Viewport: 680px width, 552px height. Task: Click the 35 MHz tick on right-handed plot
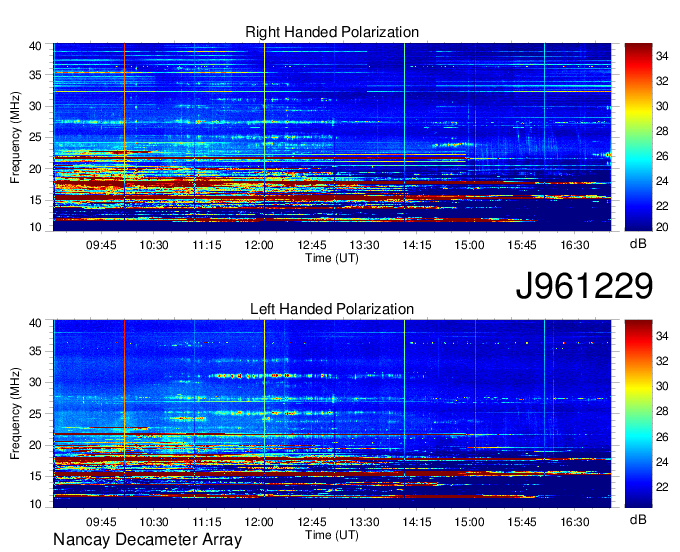click(35, 75)
